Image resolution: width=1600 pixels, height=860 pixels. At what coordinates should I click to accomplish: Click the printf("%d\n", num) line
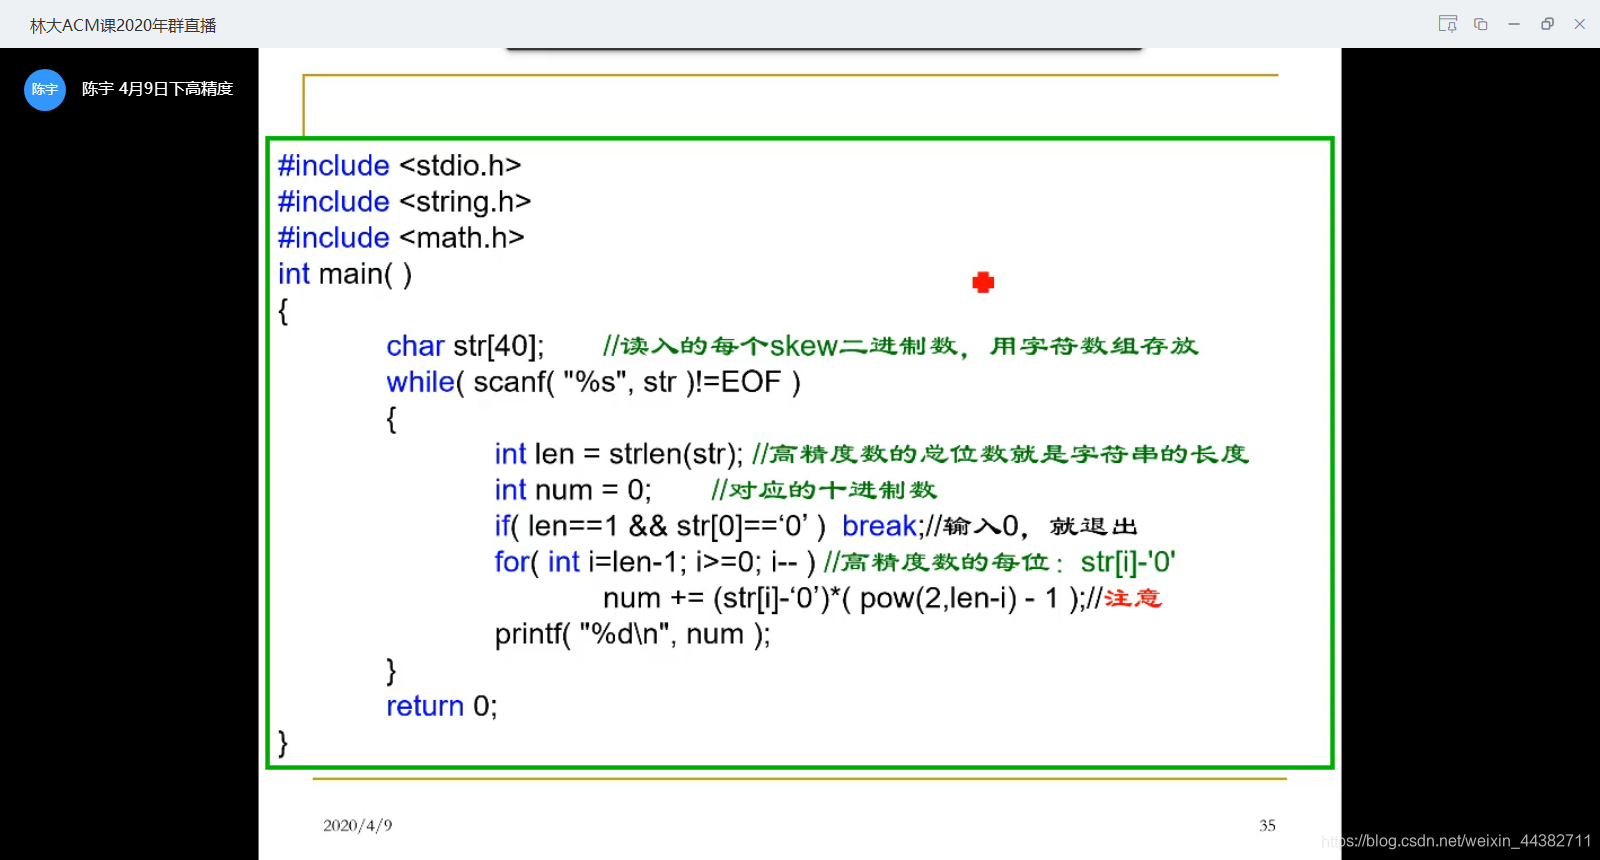633,634
